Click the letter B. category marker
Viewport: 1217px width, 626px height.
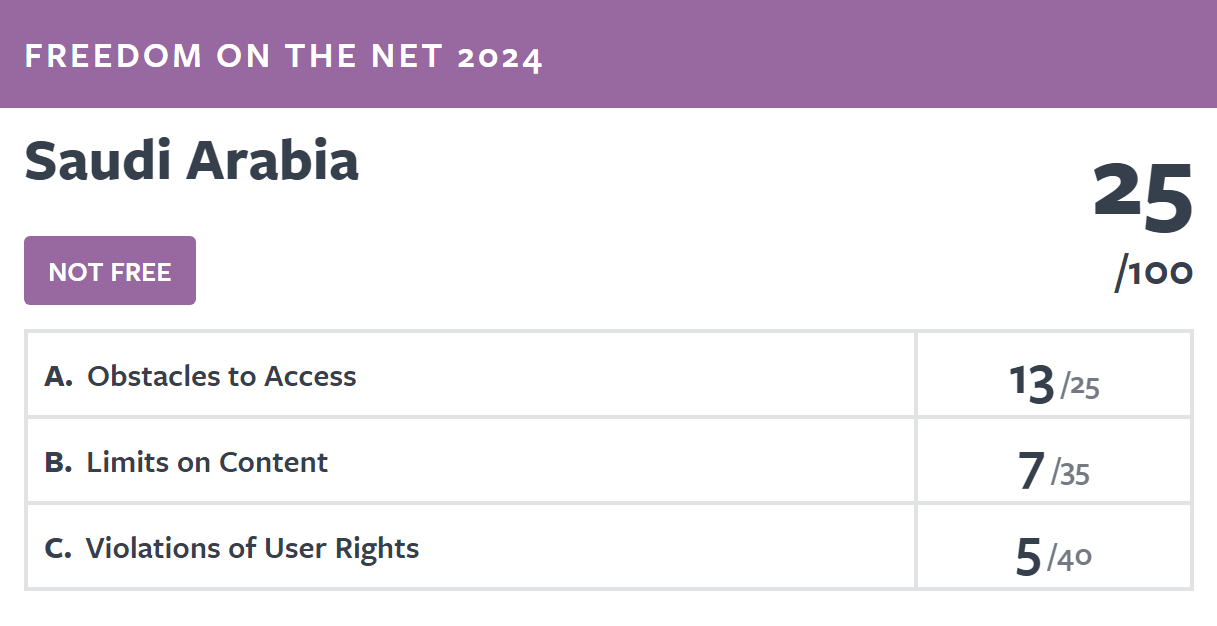(x=59, y=463)
